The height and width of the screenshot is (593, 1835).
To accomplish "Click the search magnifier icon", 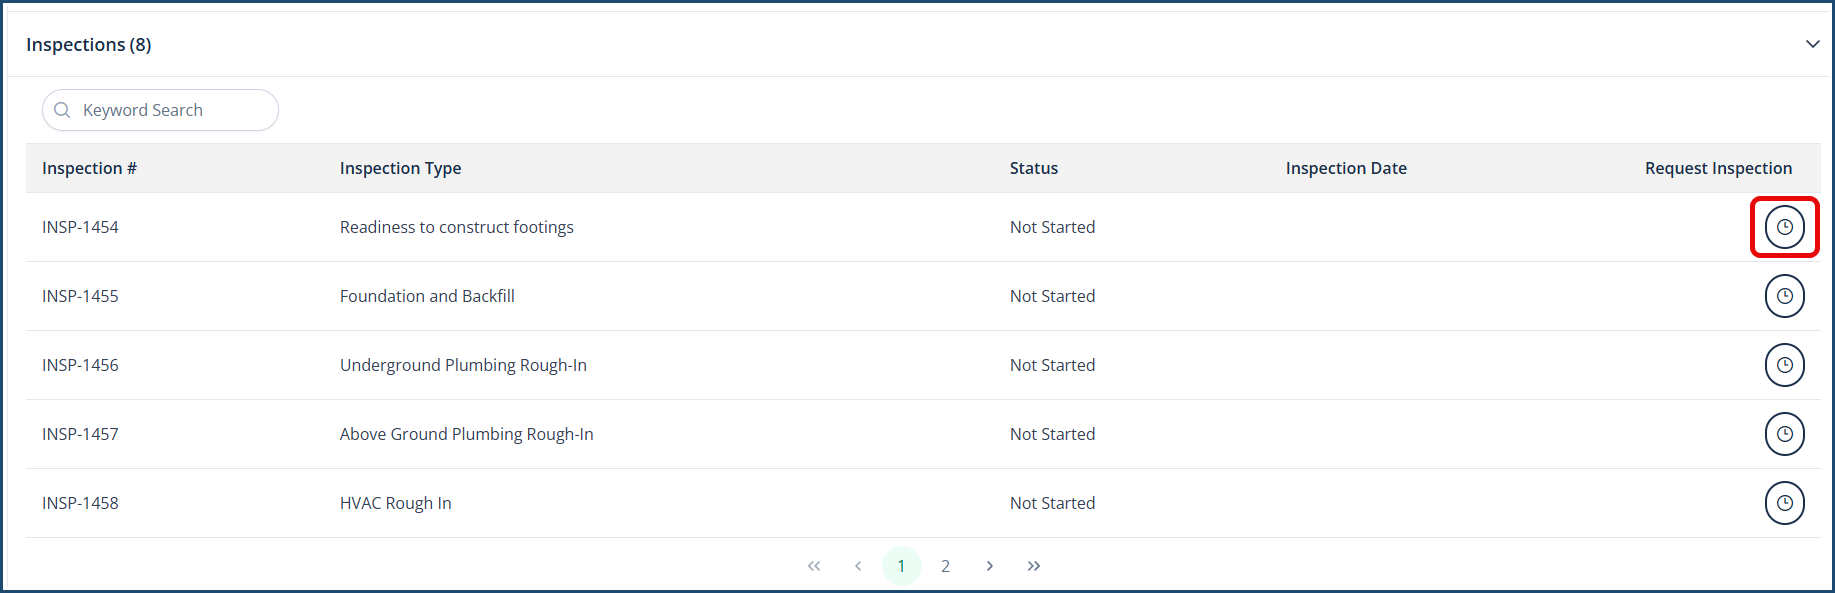I will (x=62, y=110).
